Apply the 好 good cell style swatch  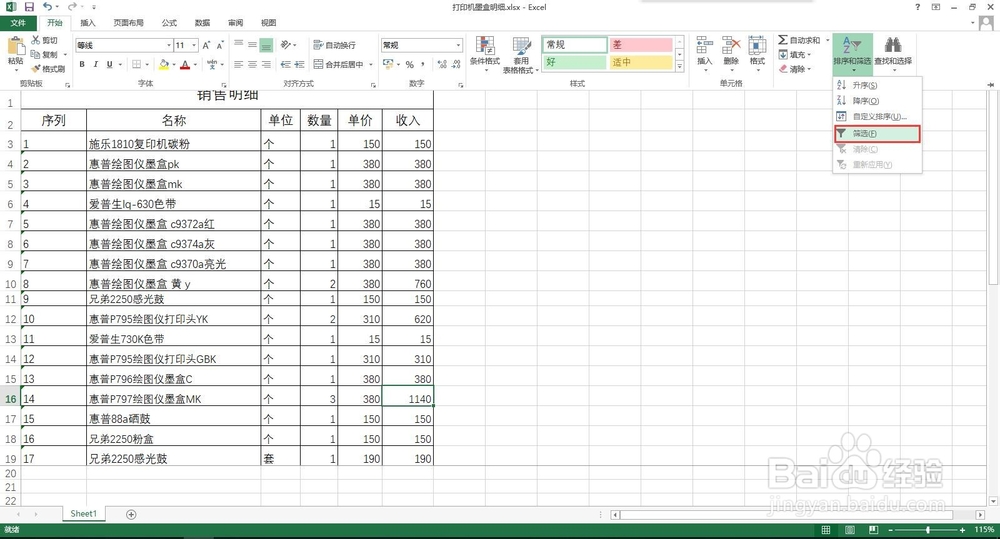(x=575, y=63)
